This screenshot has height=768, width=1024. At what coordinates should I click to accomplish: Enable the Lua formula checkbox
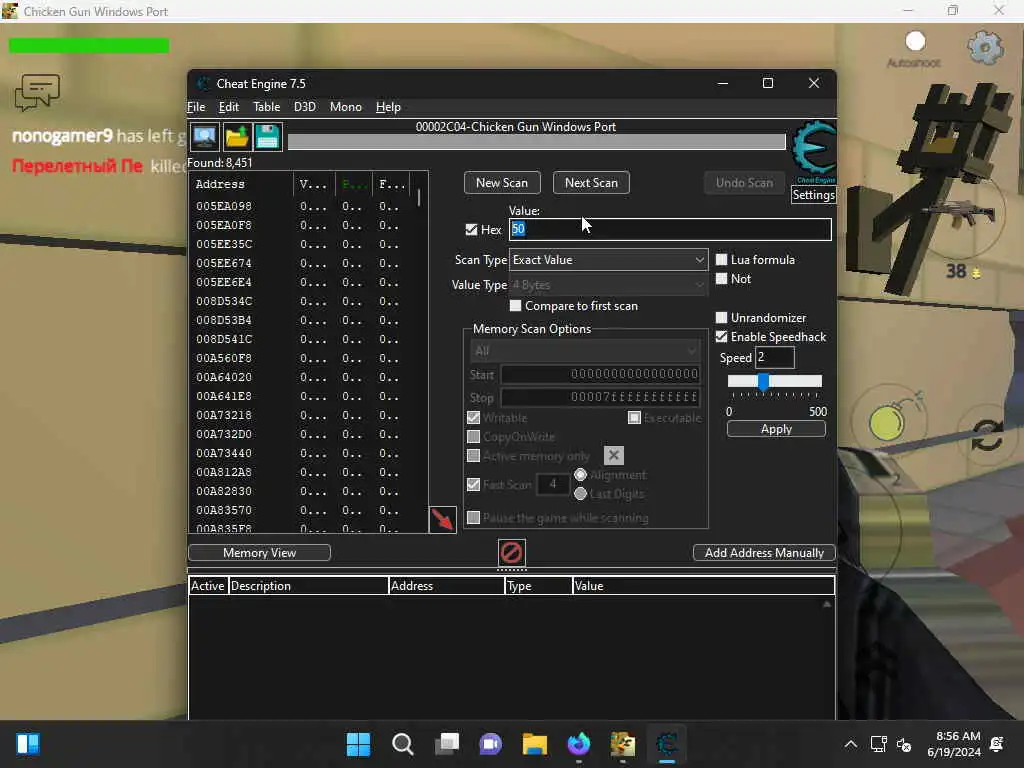click(x=722, y=259)
